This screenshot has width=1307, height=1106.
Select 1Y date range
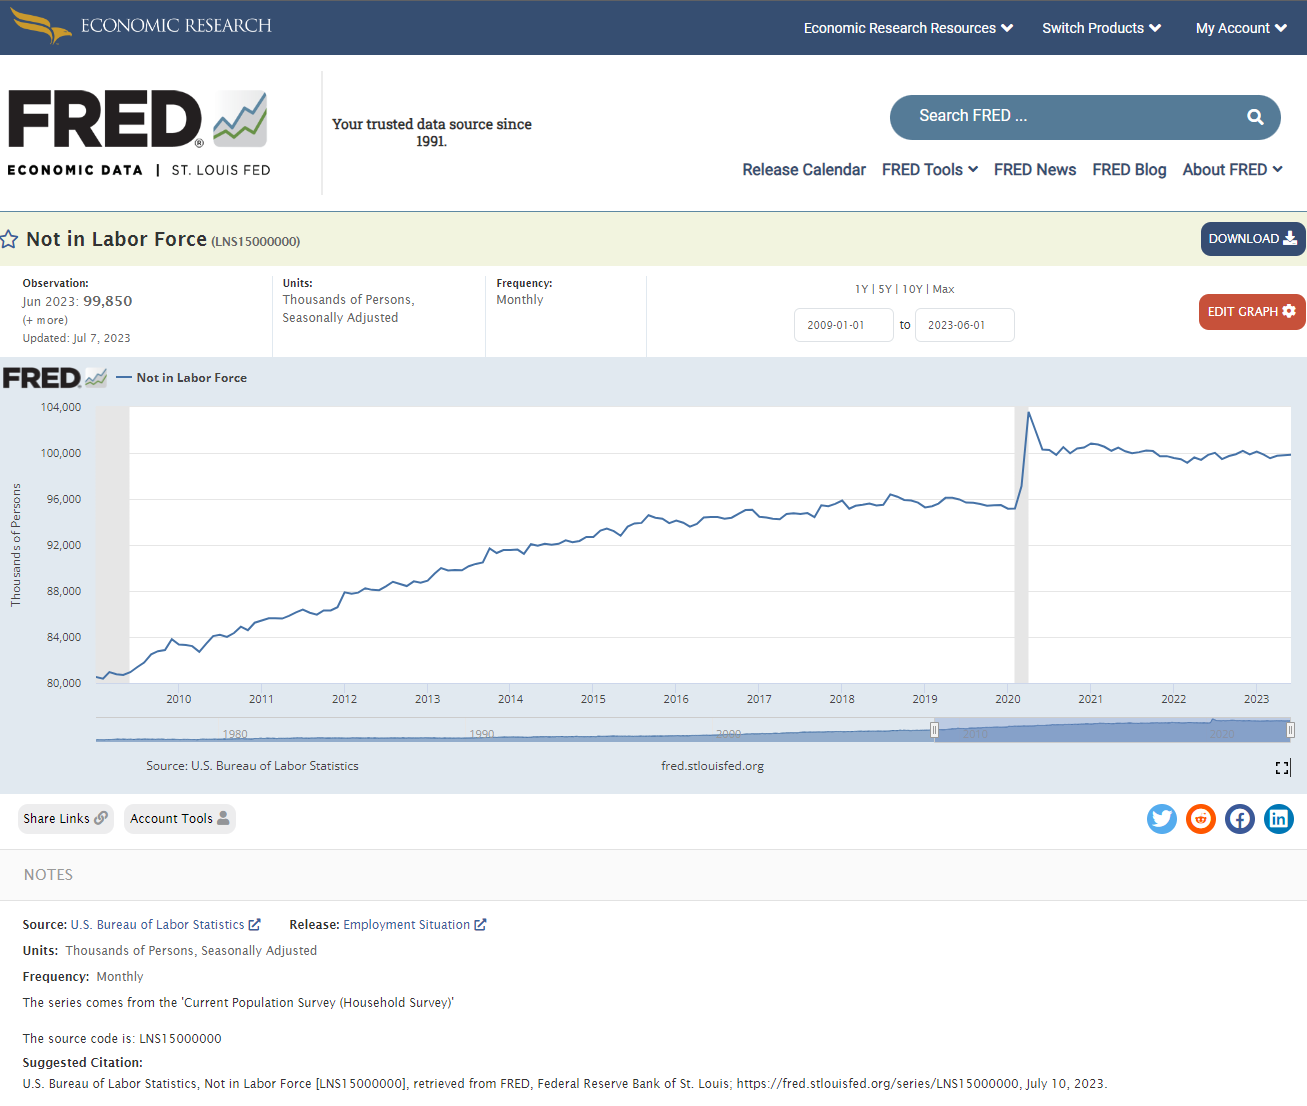pos(861,289)
